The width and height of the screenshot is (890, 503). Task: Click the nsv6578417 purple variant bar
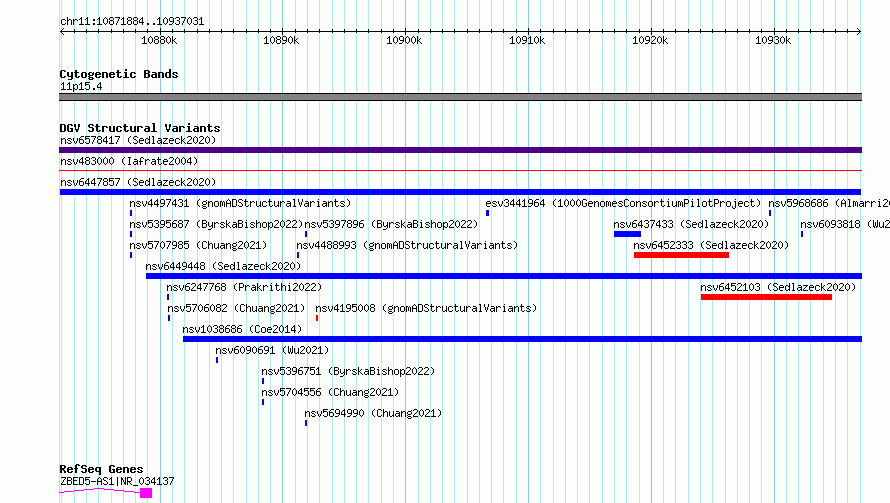(x=460, y=150)
